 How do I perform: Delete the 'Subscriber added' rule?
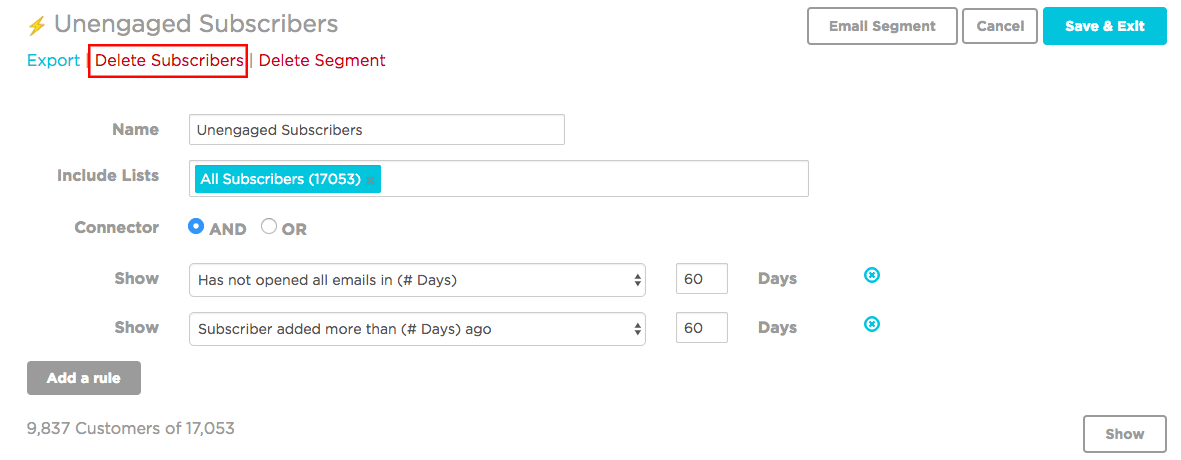[x=872, y=324]
